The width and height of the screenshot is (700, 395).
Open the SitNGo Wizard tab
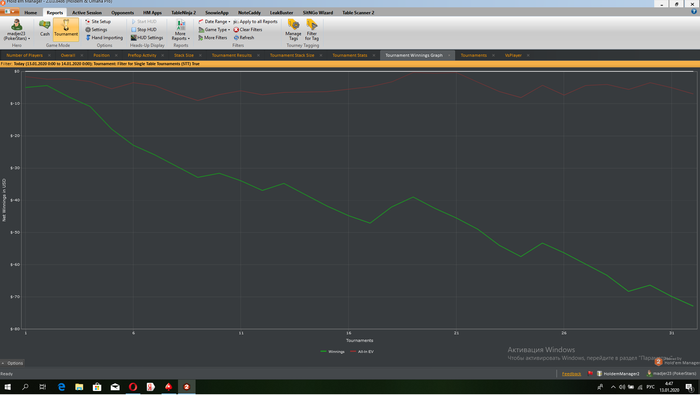tap(317, 12)
